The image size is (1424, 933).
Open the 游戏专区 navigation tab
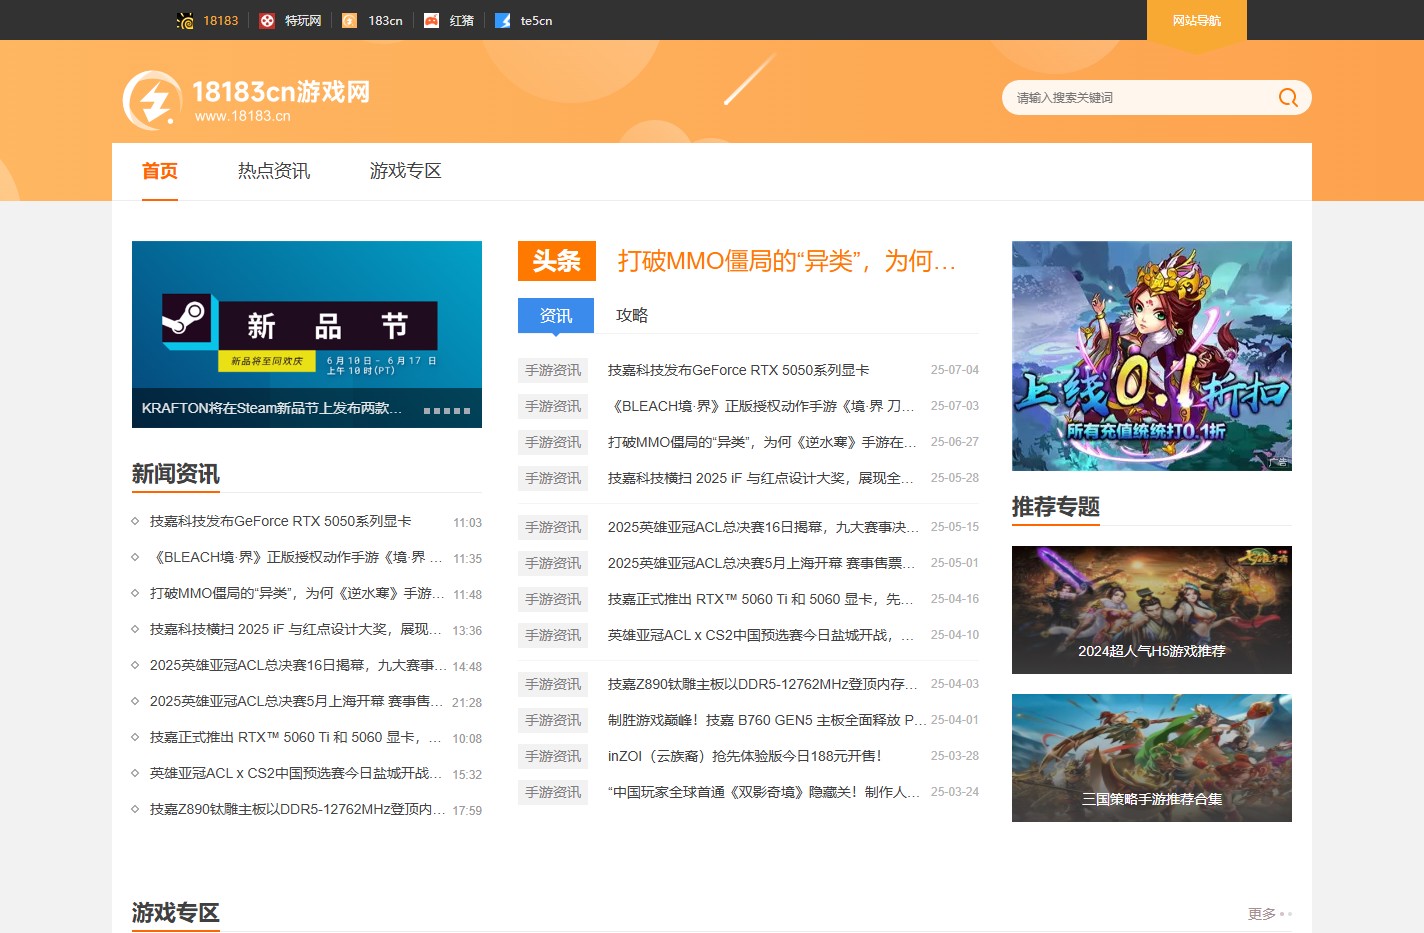tap(406, 171)
